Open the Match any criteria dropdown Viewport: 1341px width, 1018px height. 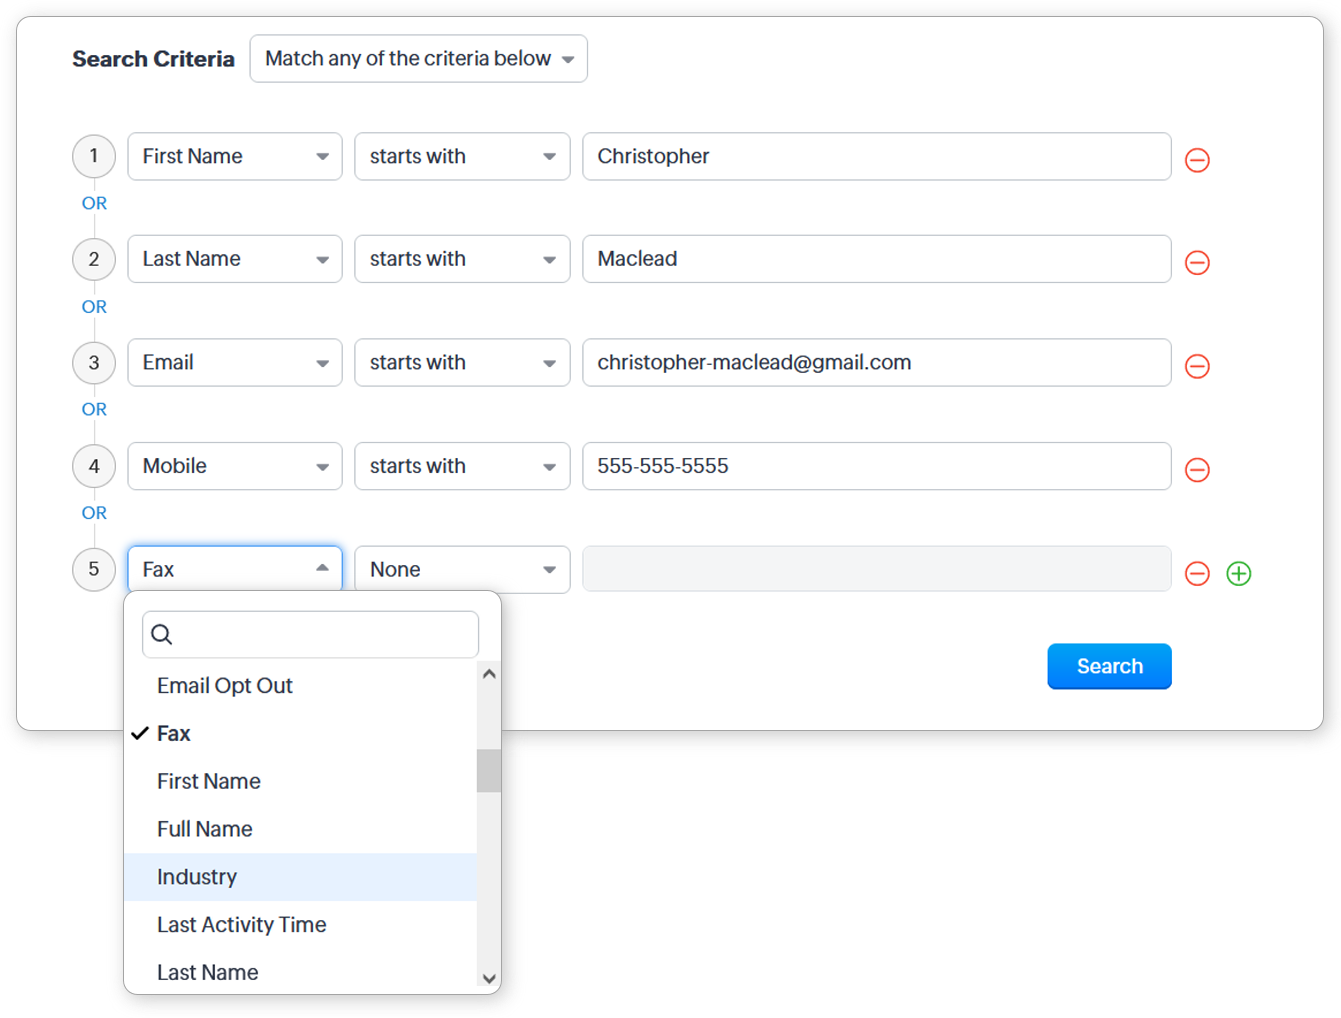[x=418, y=59]
